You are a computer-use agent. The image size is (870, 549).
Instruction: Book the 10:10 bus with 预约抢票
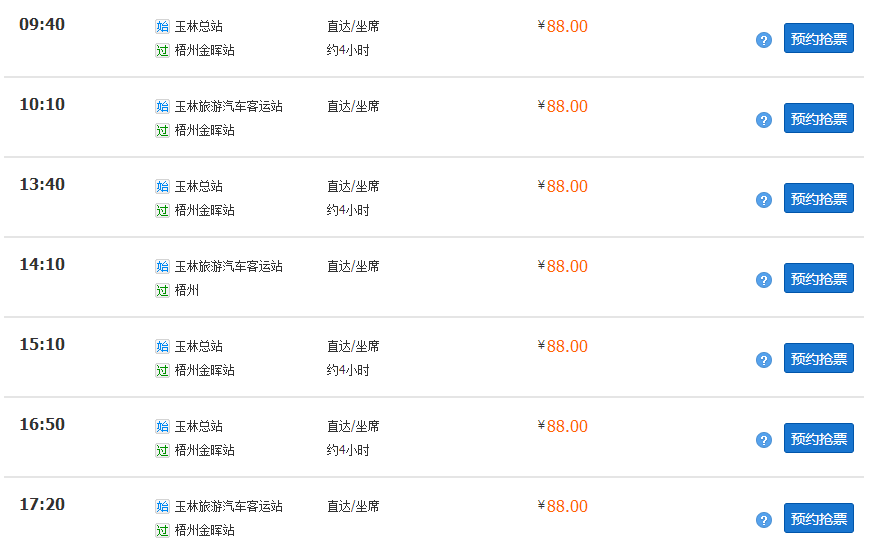pos(818,118)
